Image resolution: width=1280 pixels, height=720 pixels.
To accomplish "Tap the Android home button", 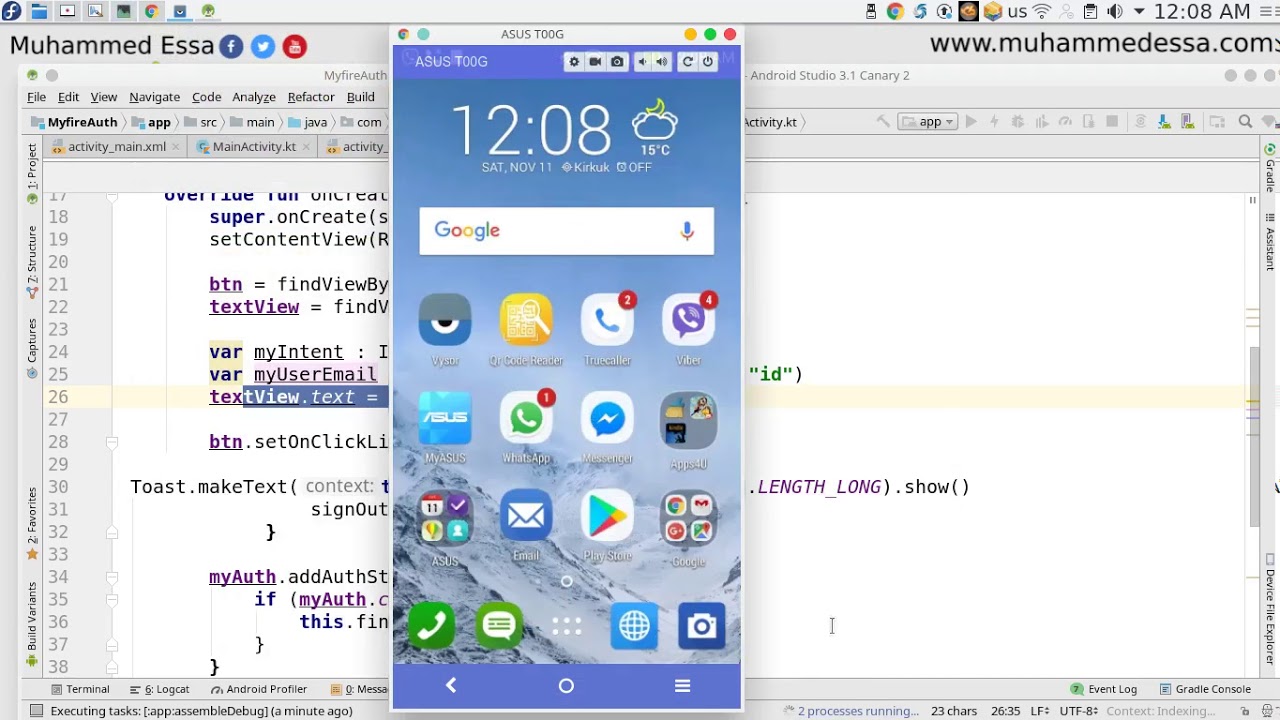I will [x=566, y=685].
